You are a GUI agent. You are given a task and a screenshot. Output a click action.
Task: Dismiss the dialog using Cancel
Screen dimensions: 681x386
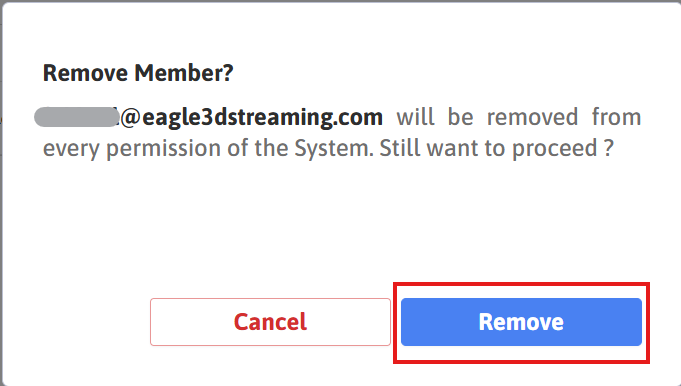270,322
